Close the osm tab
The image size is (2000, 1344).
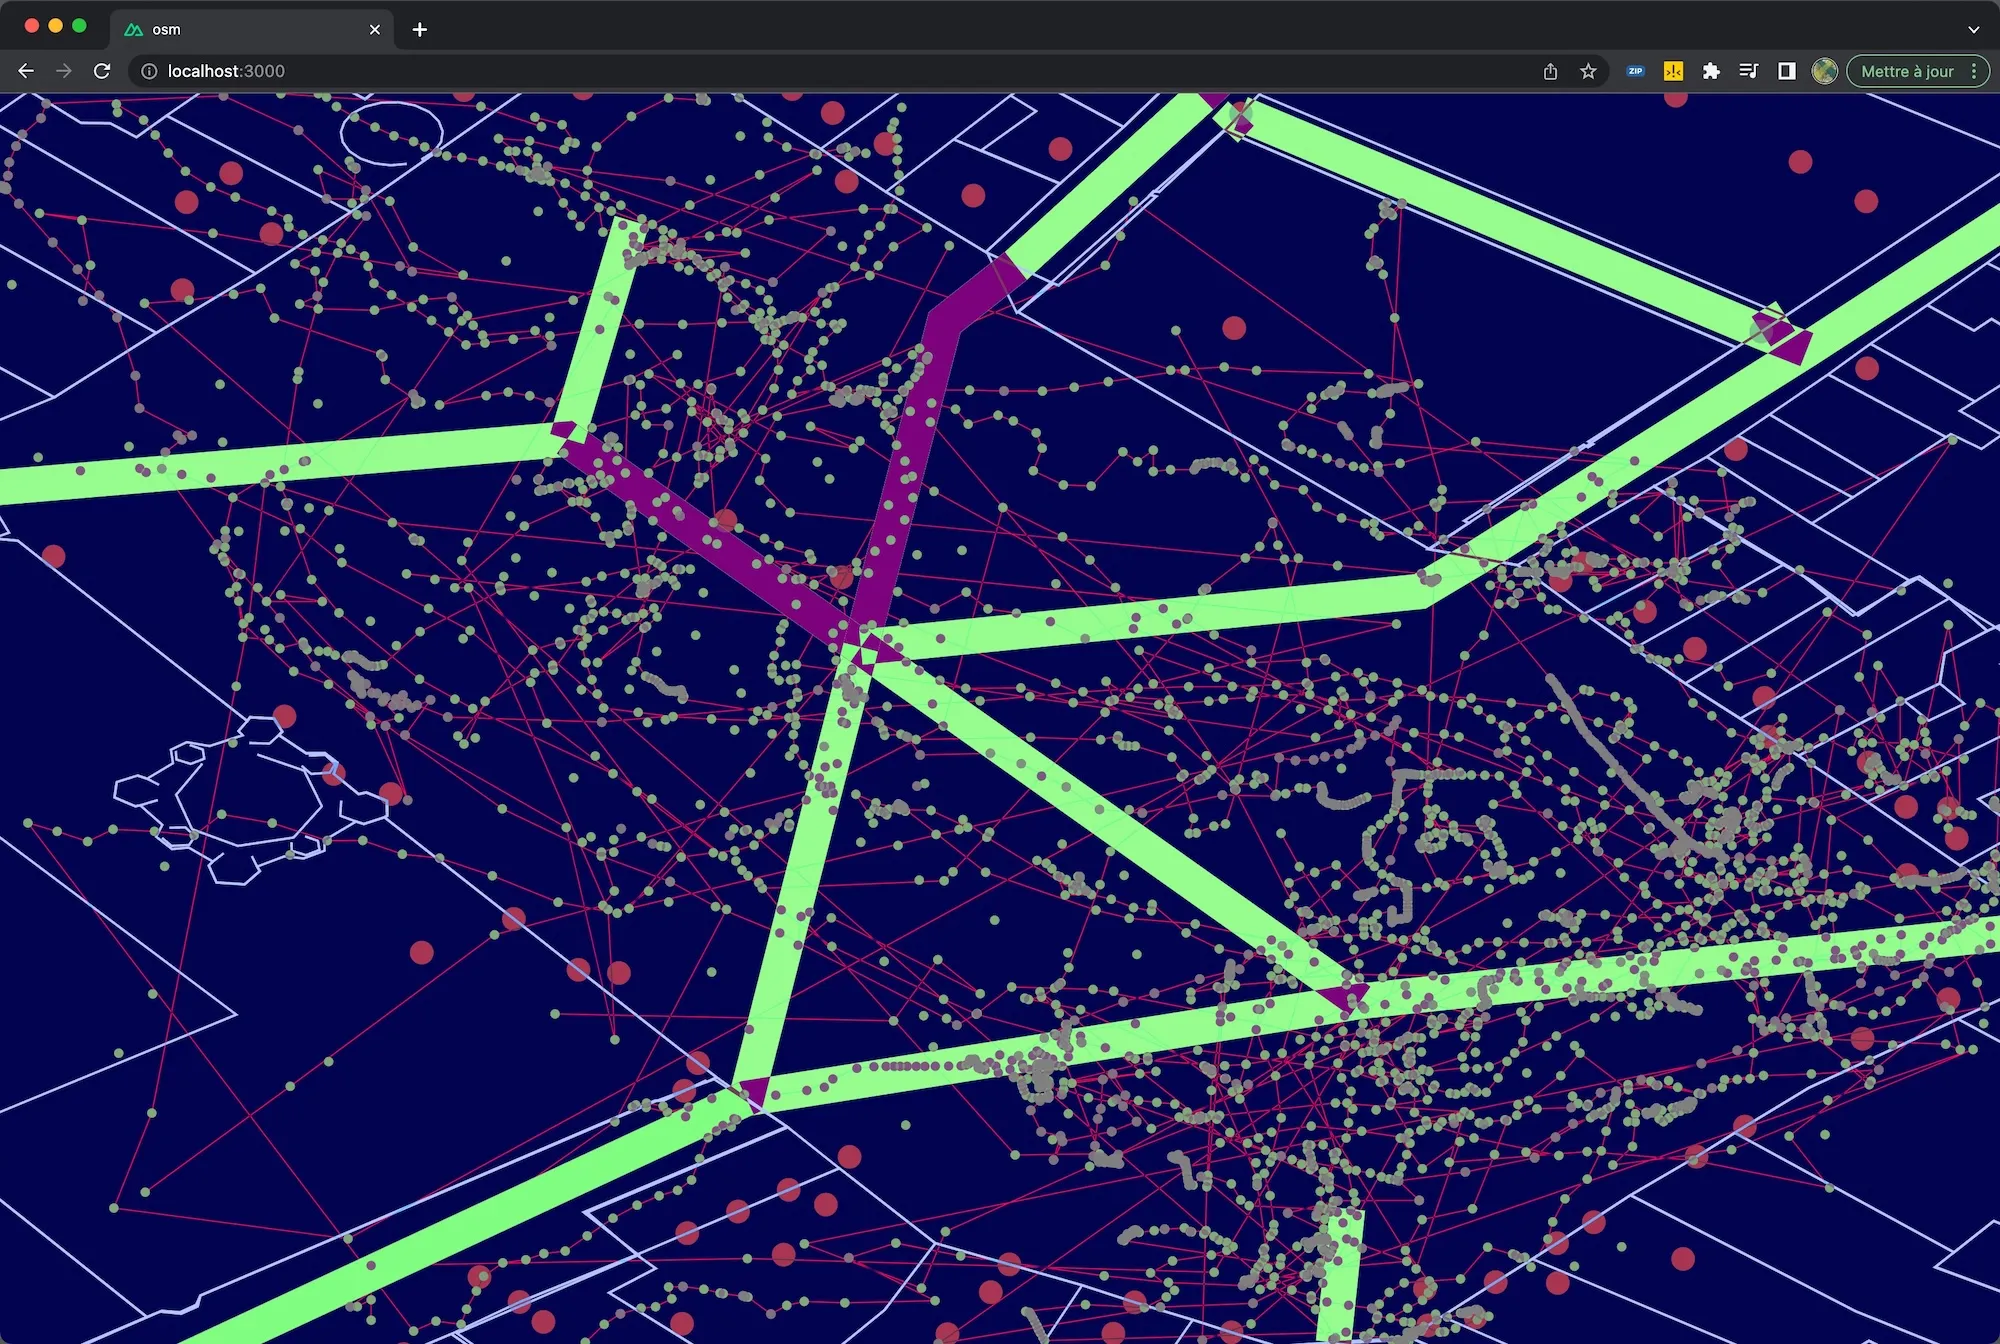pos(375,29)
